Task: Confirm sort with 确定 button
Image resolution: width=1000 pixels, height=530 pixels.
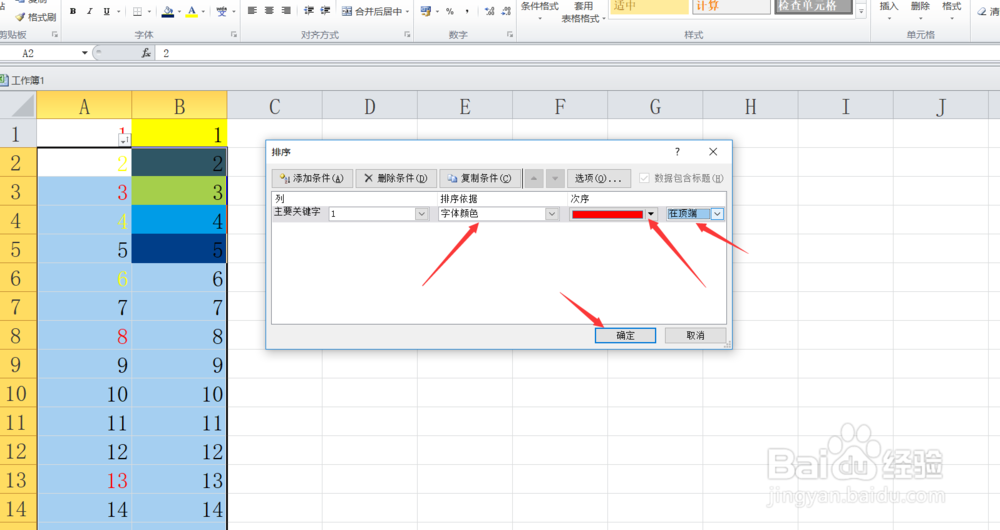Action: (x=625, y=335)
